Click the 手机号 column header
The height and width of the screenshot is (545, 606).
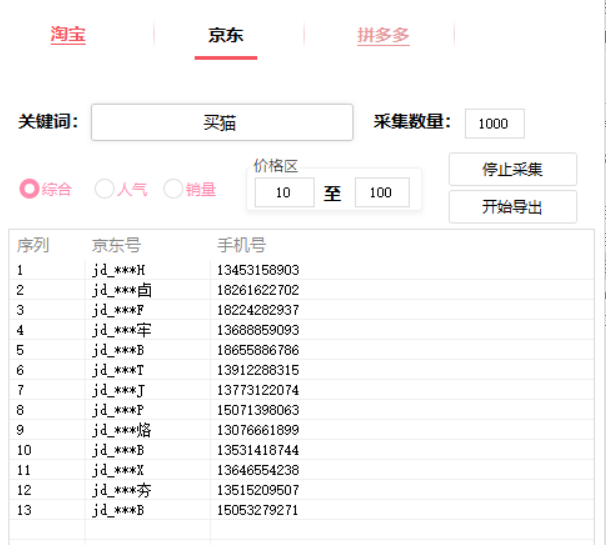242,245
